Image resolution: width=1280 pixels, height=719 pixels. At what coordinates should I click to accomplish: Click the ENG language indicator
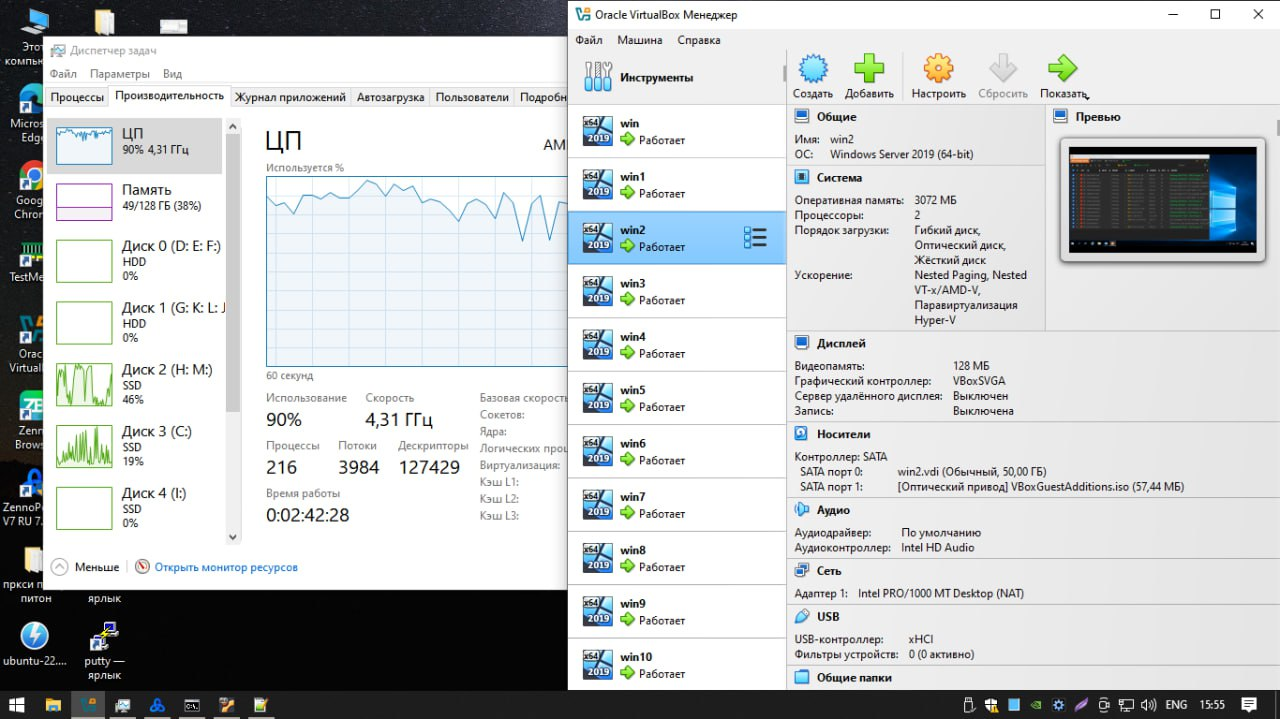(1176, 704)
